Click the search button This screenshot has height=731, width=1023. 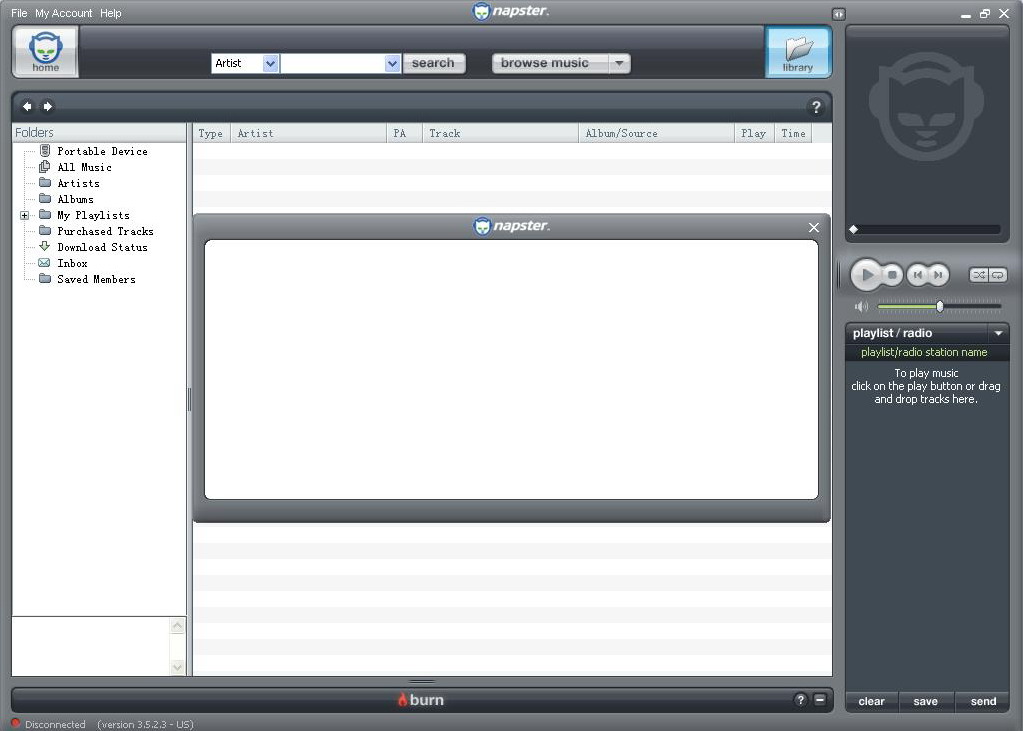pos(434,63)
